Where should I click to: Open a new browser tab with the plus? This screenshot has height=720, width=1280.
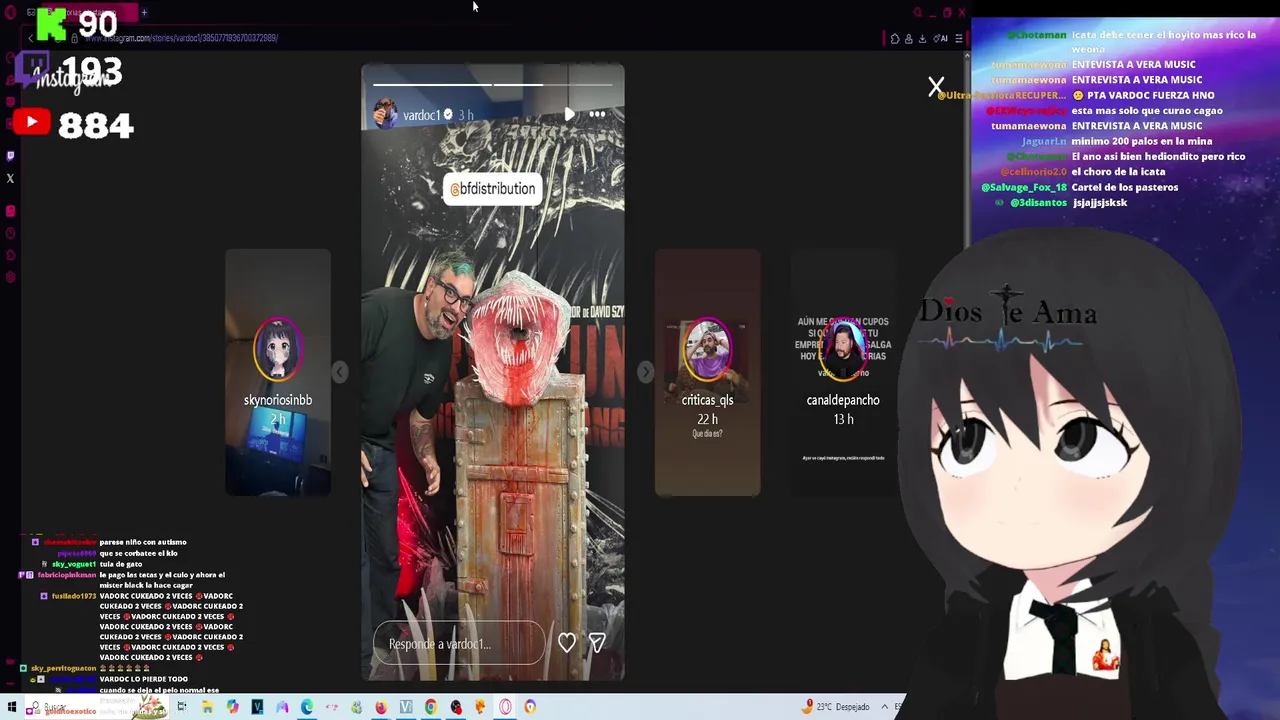[144, 13]
